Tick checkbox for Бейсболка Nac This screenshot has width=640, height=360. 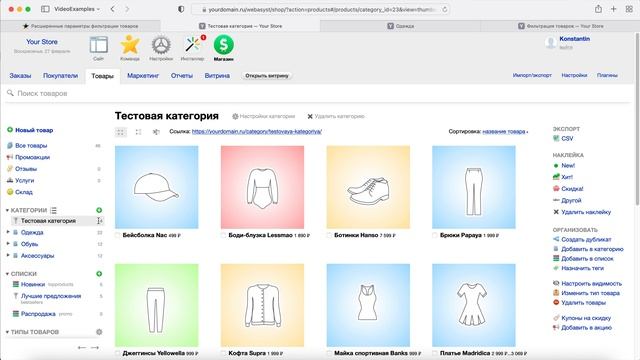click(x=118, y=236)
